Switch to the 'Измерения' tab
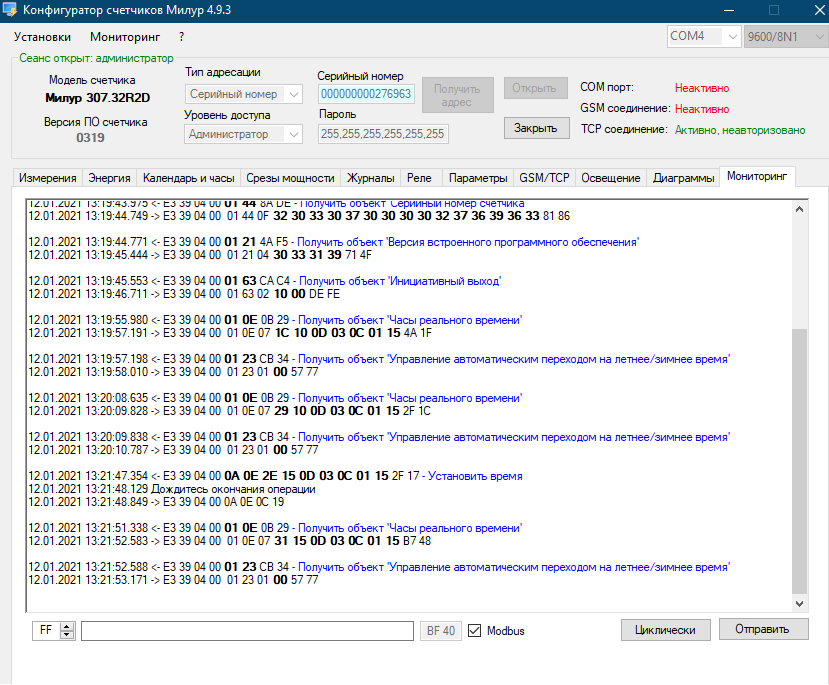This screenshot has height=685, width=829. click(48, 178)
